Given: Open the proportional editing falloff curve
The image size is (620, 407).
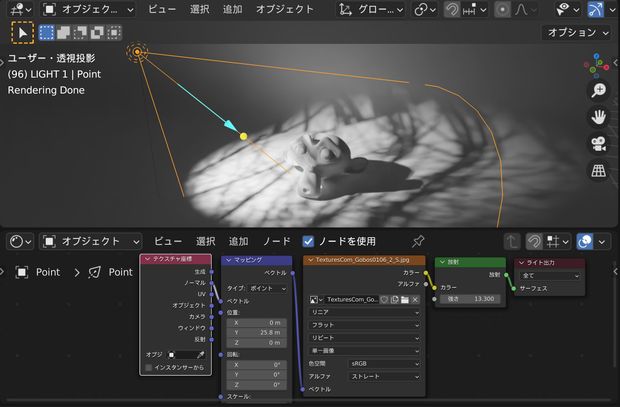Looking at the screenshot, I should 524,9.
